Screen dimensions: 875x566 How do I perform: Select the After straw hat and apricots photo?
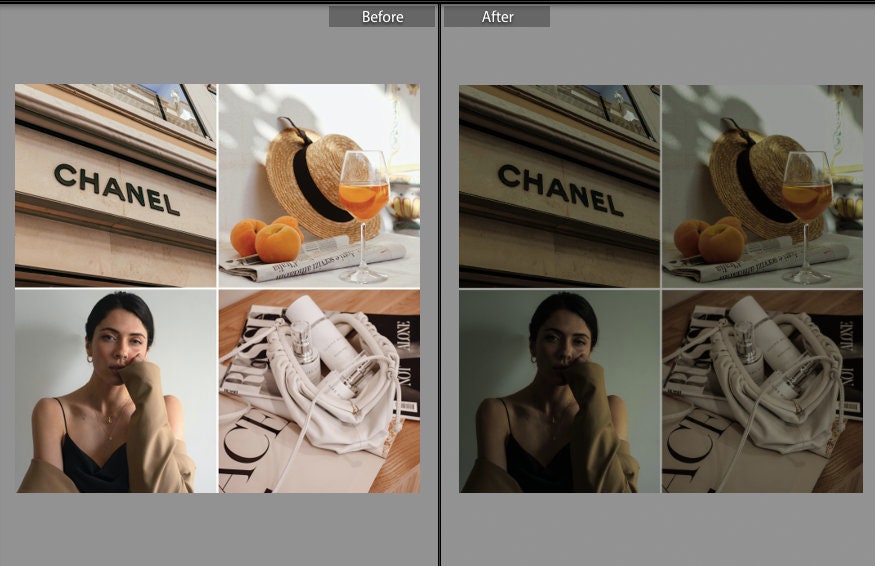pyautogui.click(x=762, y=186)
